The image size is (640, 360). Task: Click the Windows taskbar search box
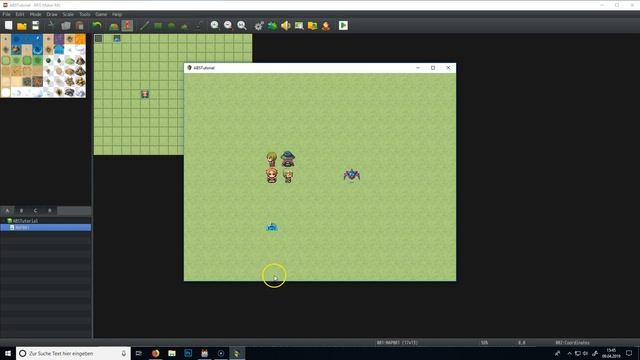pos(73,353)
